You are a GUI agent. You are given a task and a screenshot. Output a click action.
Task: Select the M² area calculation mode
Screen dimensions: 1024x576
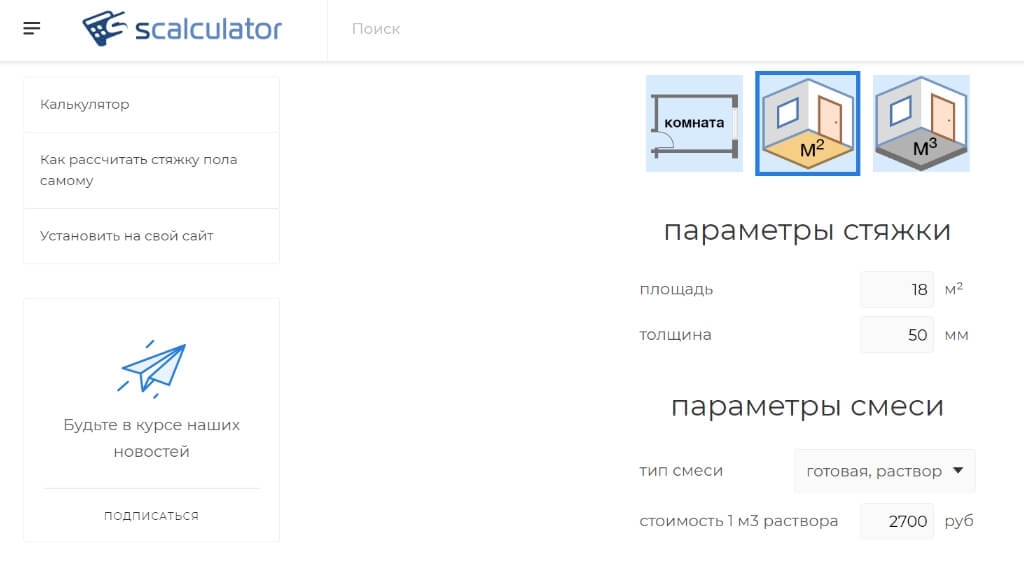tap(807, 123)
